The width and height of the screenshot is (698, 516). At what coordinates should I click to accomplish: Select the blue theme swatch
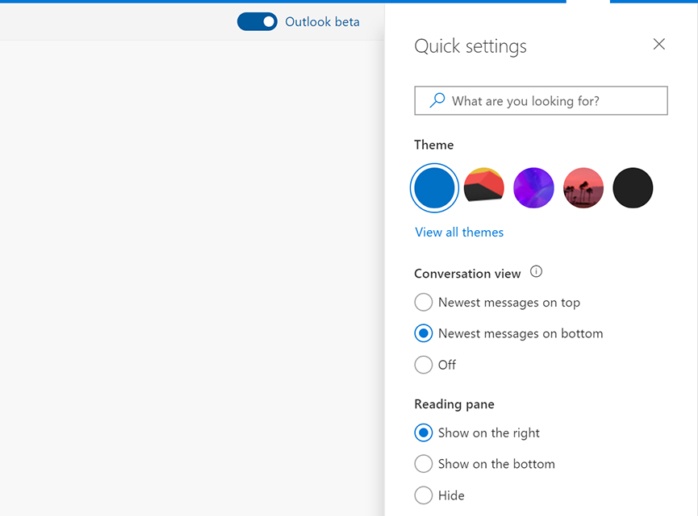(x=434, y=188)
